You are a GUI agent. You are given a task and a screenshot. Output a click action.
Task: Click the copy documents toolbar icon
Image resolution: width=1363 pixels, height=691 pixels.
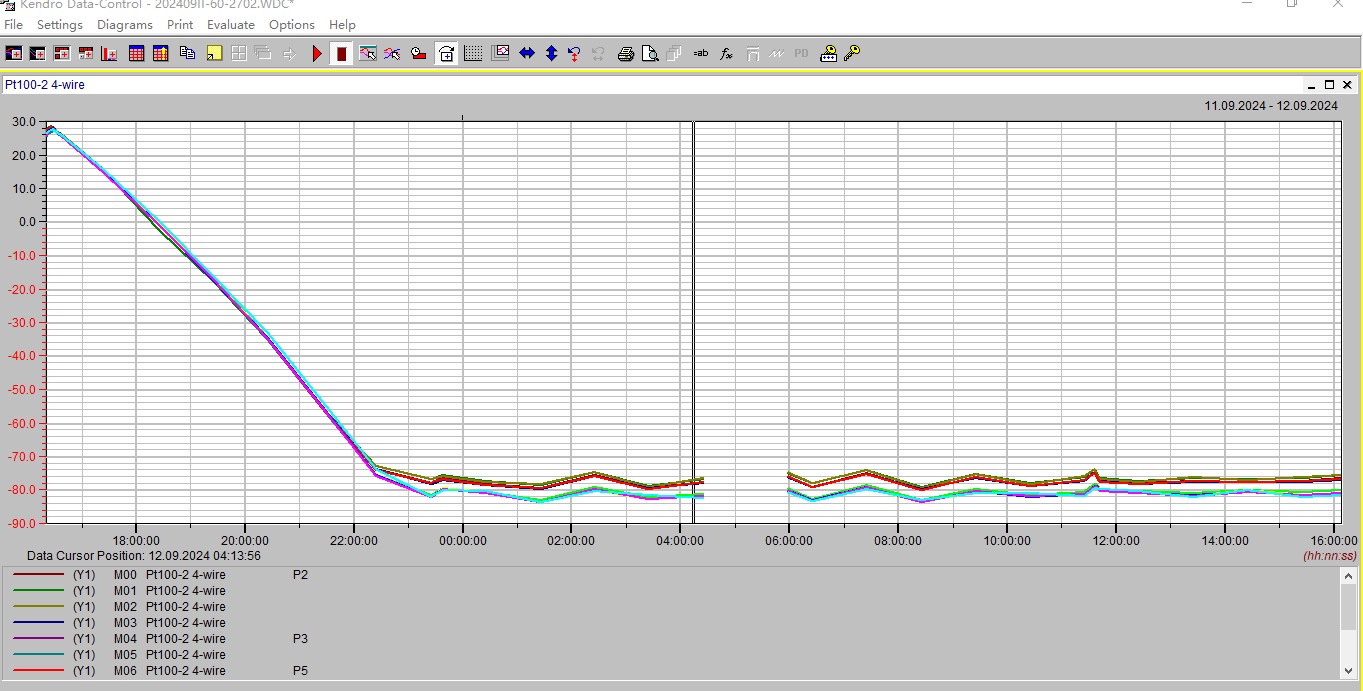coord(187,54)
